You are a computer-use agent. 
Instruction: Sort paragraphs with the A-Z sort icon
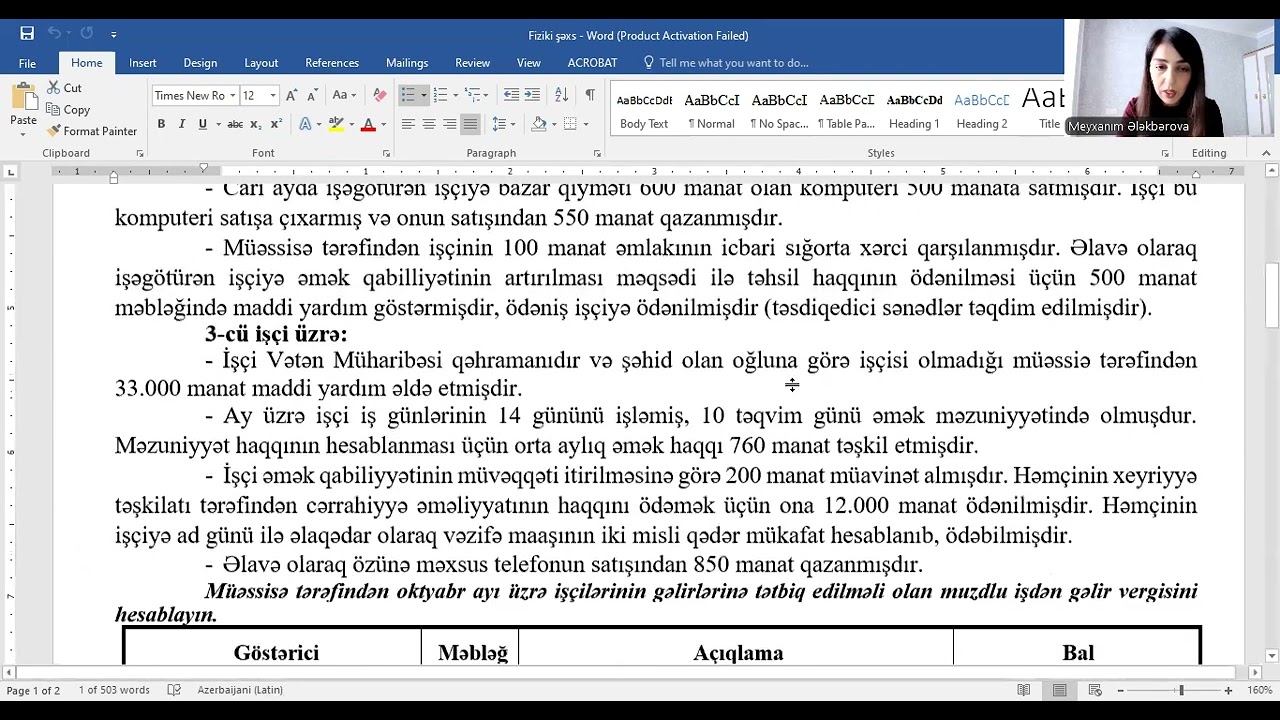pyautogui.click(x=561, y=95)
